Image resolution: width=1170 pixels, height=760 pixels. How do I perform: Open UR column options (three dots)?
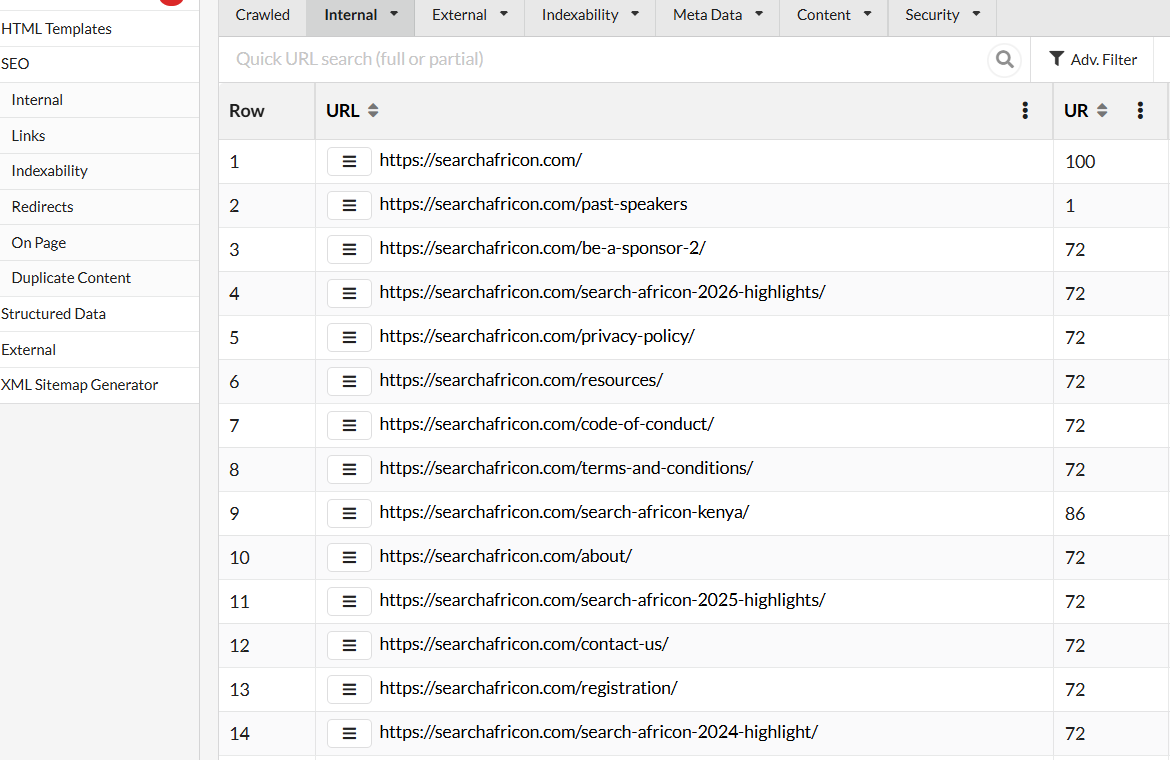click(1140, 110)
